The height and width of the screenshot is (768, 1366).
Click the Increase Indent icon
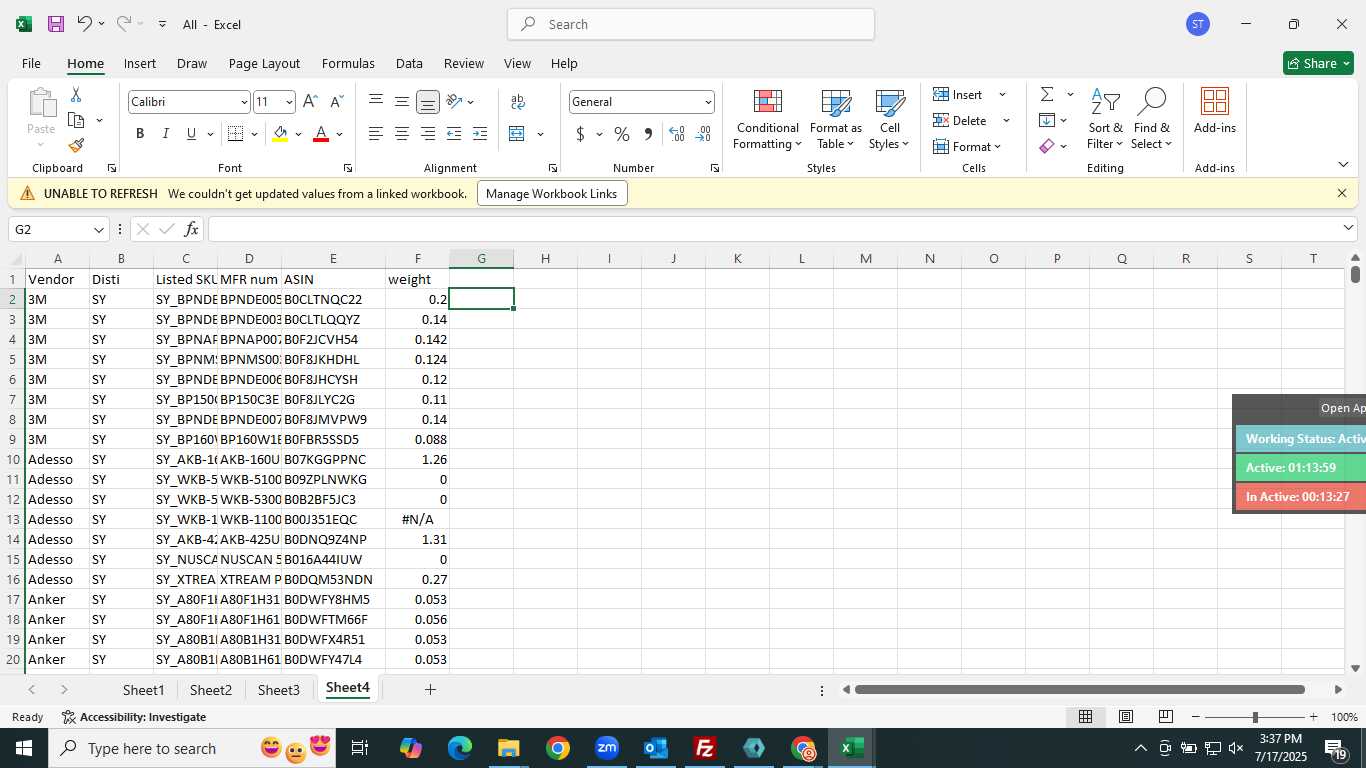[480, 134]
